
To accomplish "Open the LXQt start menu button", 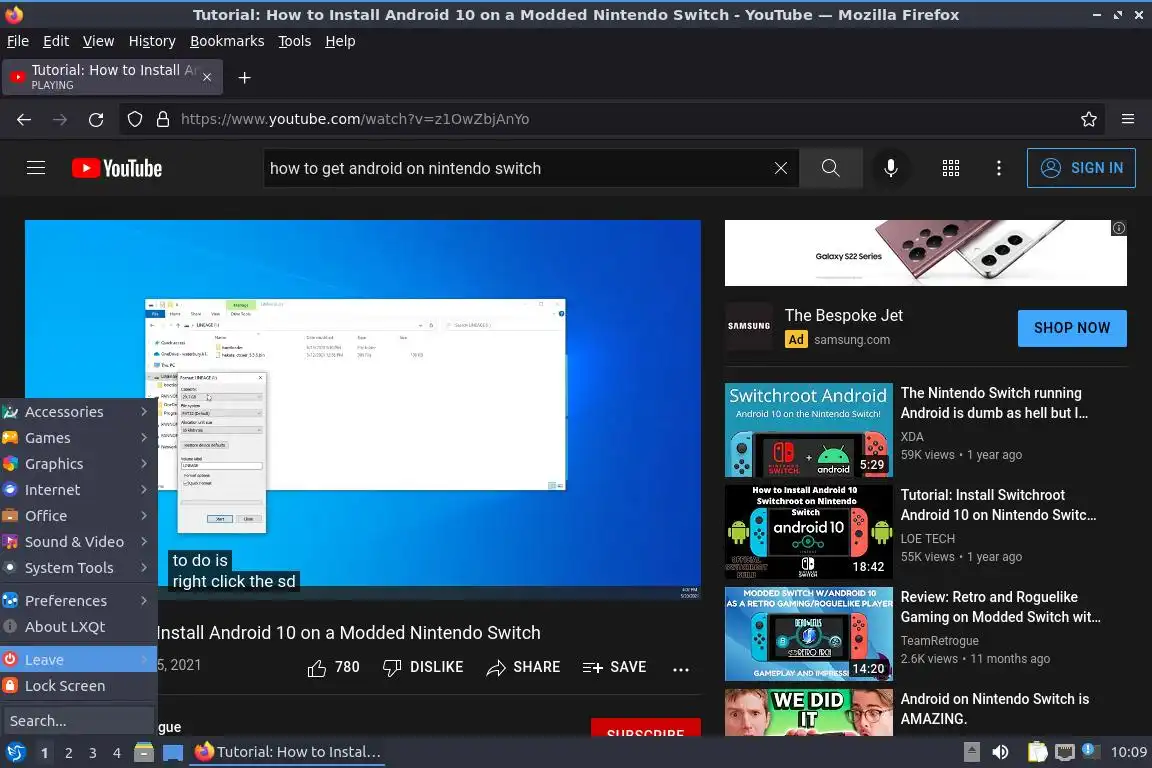I will pos(15,752).
